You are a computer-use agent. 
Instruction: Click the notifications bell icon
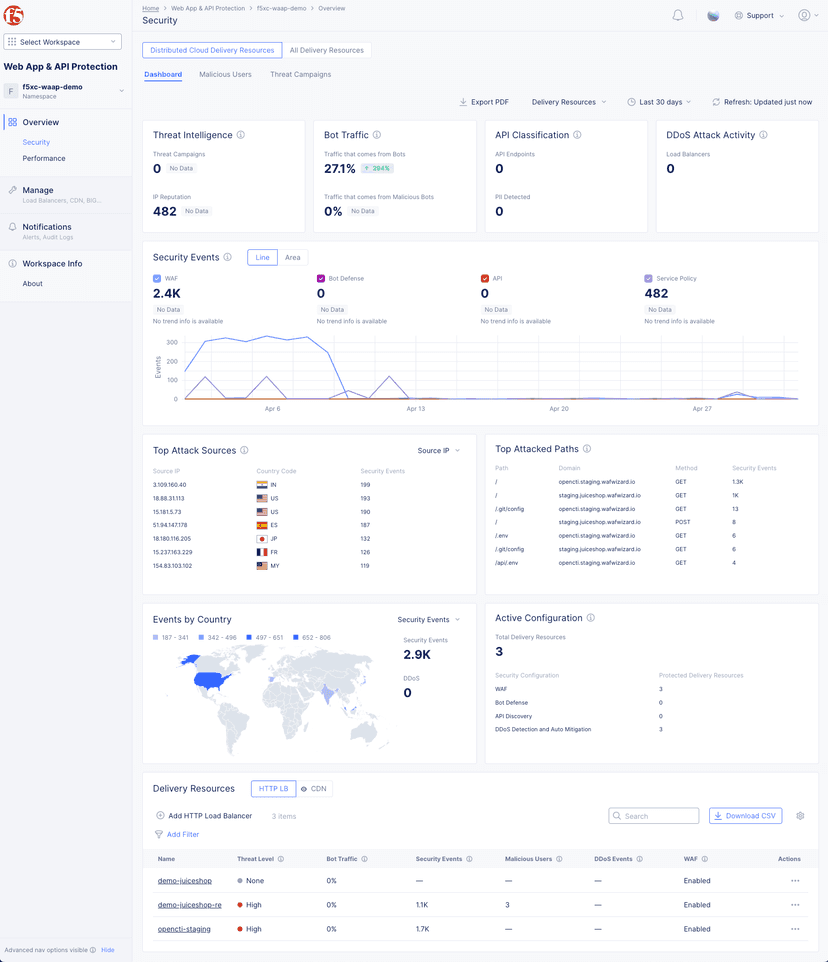coord(677,16)
